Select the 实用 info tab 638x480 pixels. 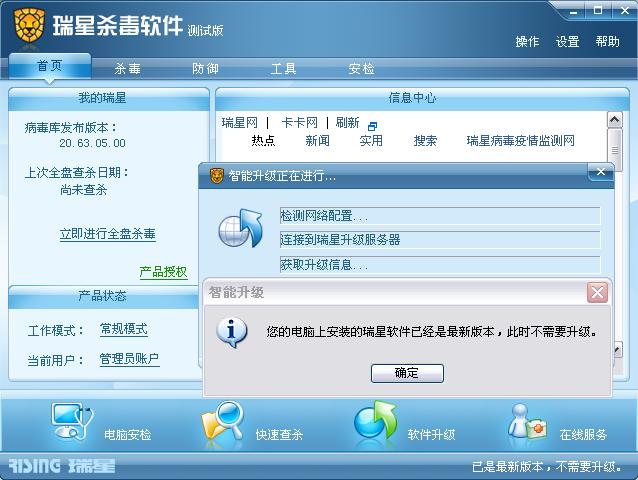(371, 141)
